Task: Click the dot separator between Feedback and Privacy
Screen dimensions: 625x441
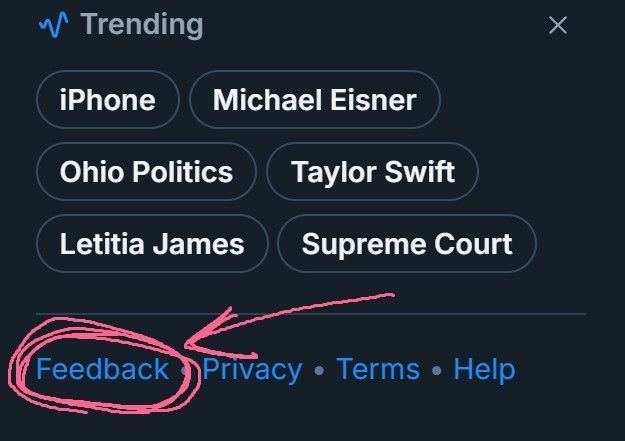Action: click(x=185, y=371)
